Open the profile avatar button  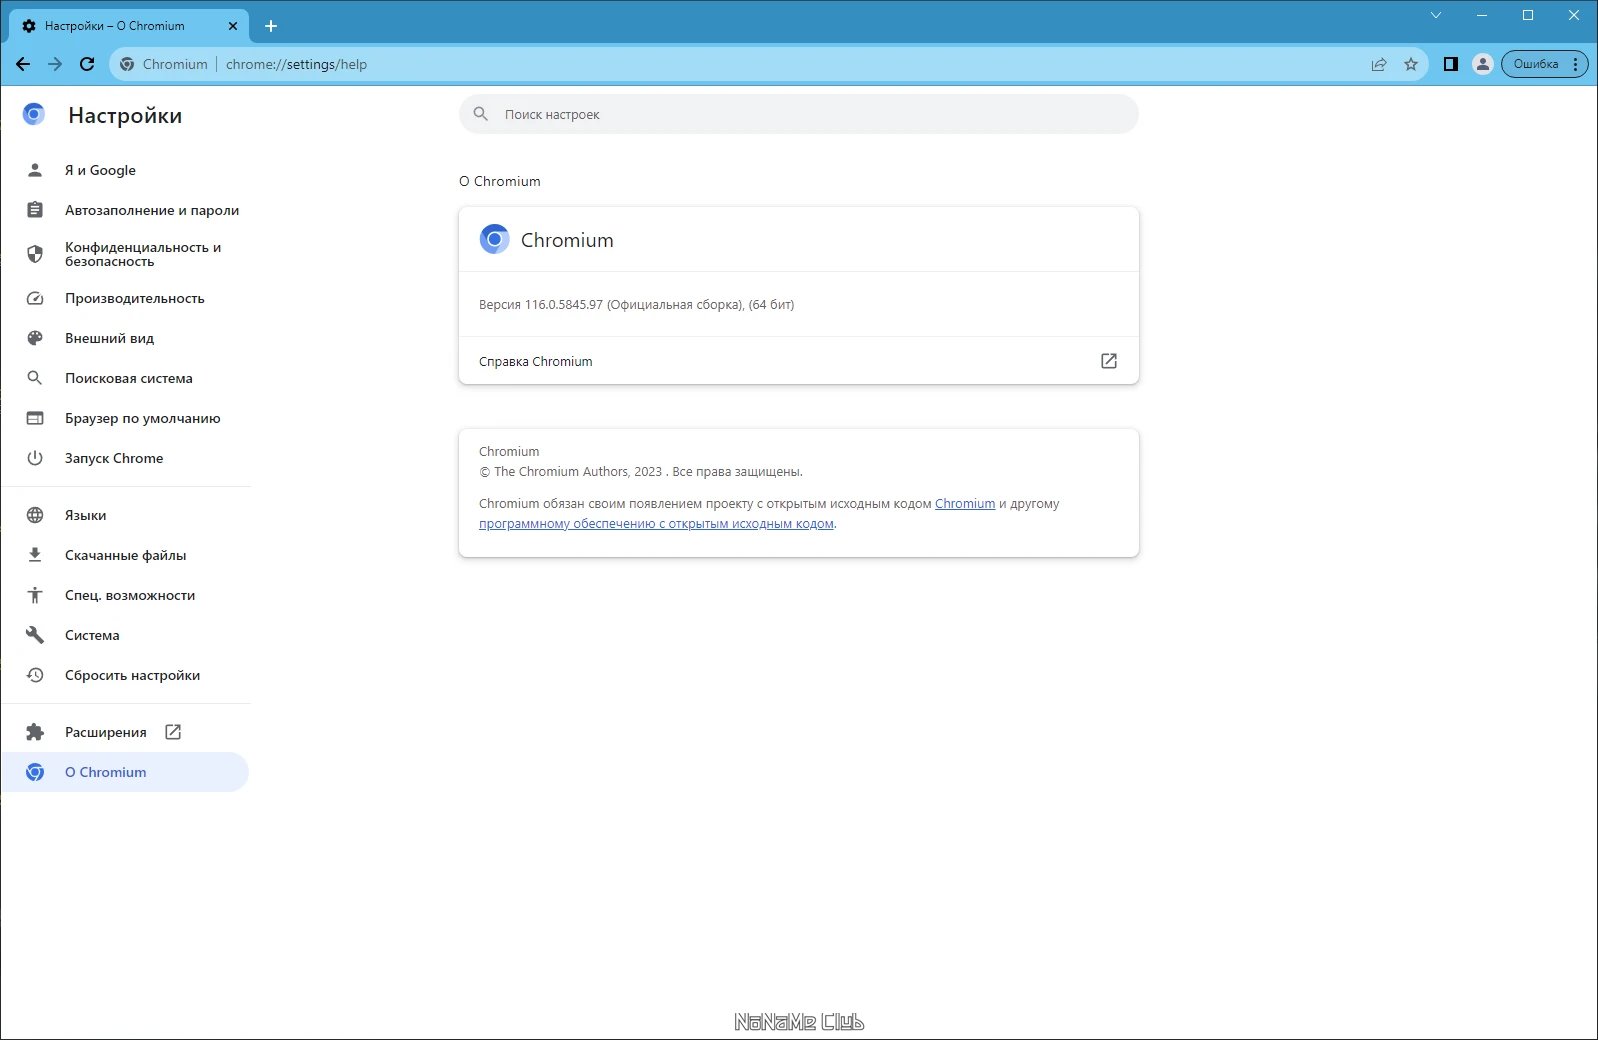click(x=1483, y=64)
